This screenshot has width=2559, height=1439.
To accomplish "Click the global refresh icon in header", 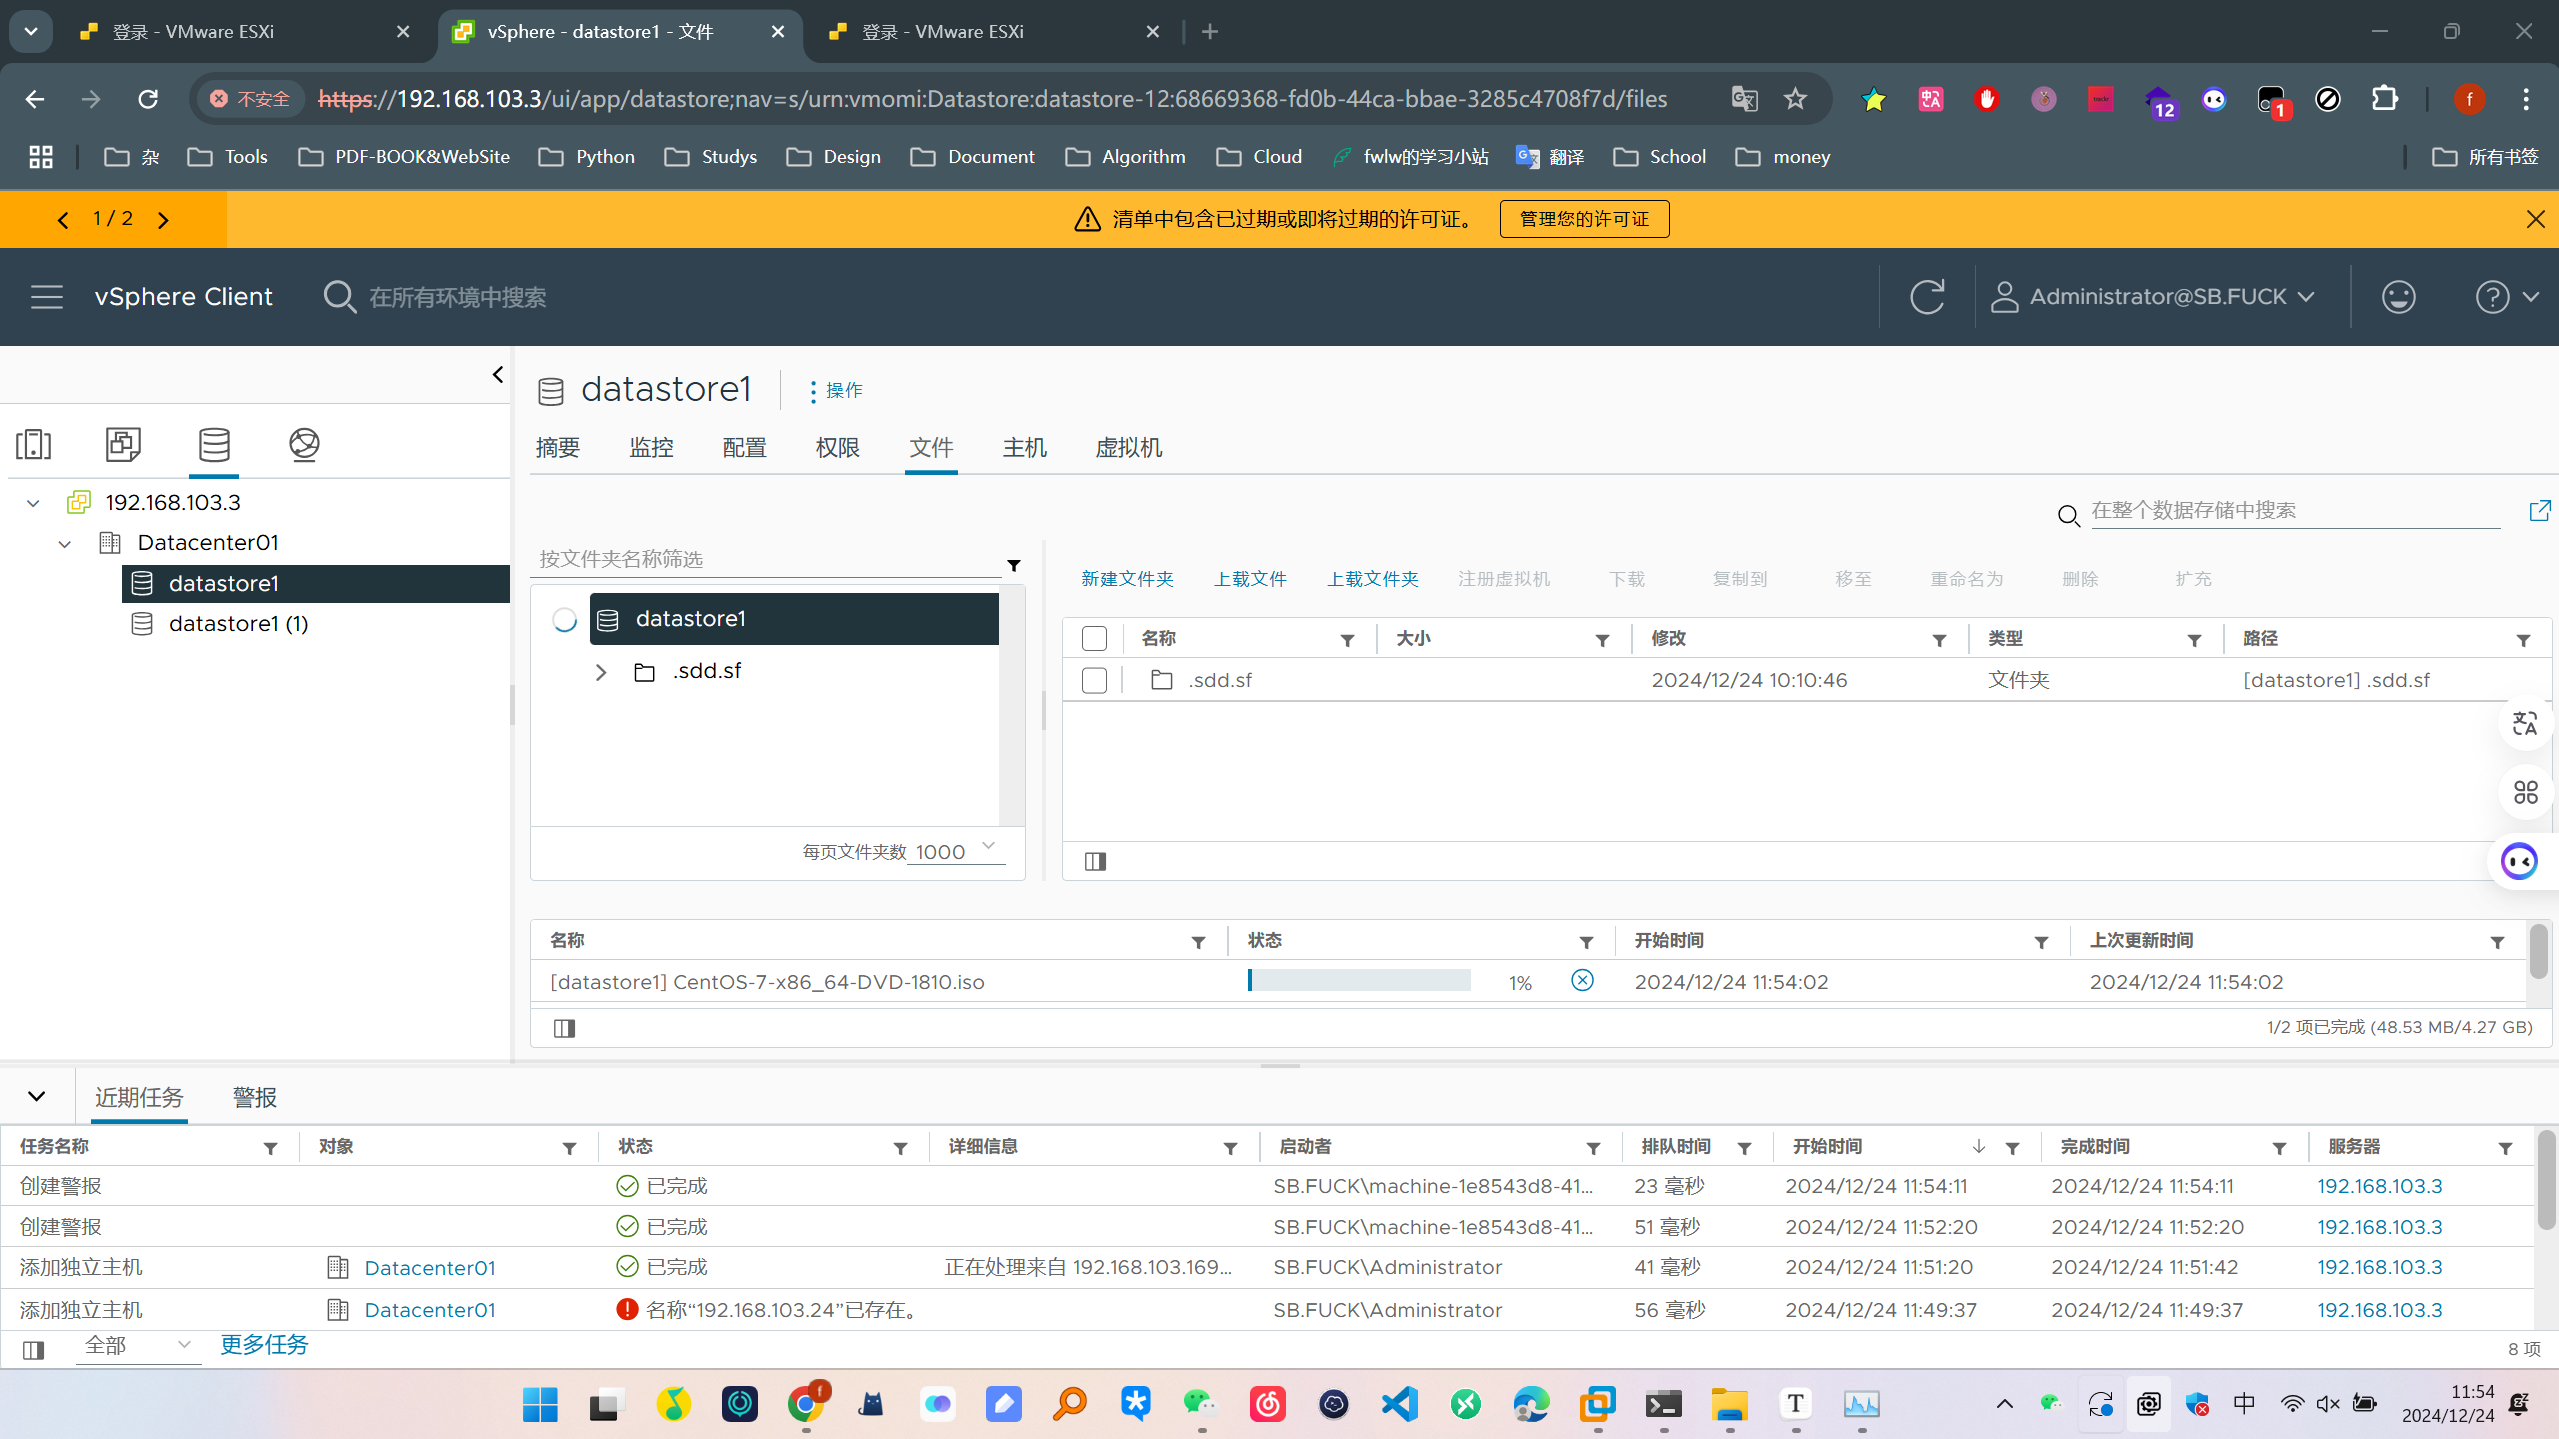I will pos(1927,297).
